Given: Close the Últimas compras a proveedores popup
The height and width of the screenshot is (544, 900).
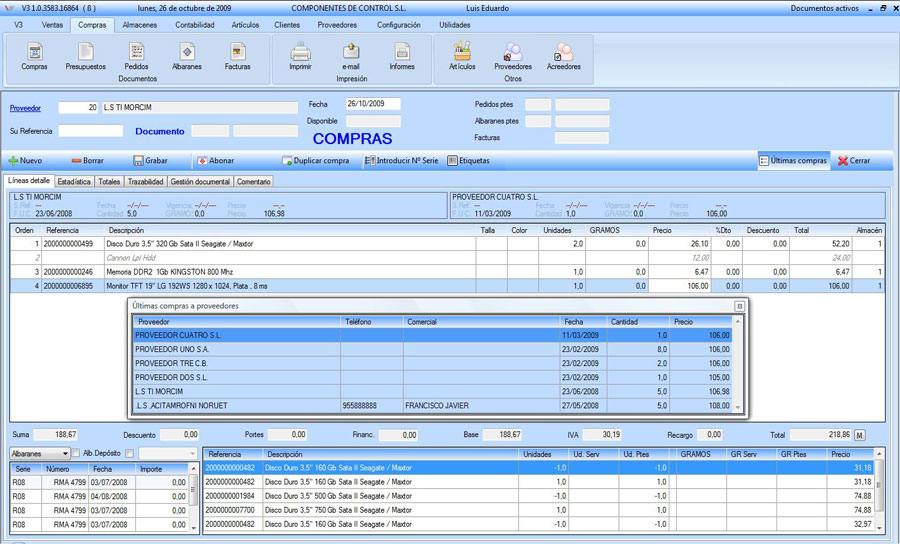Looking at the screenshot, I should click(739, 306).
